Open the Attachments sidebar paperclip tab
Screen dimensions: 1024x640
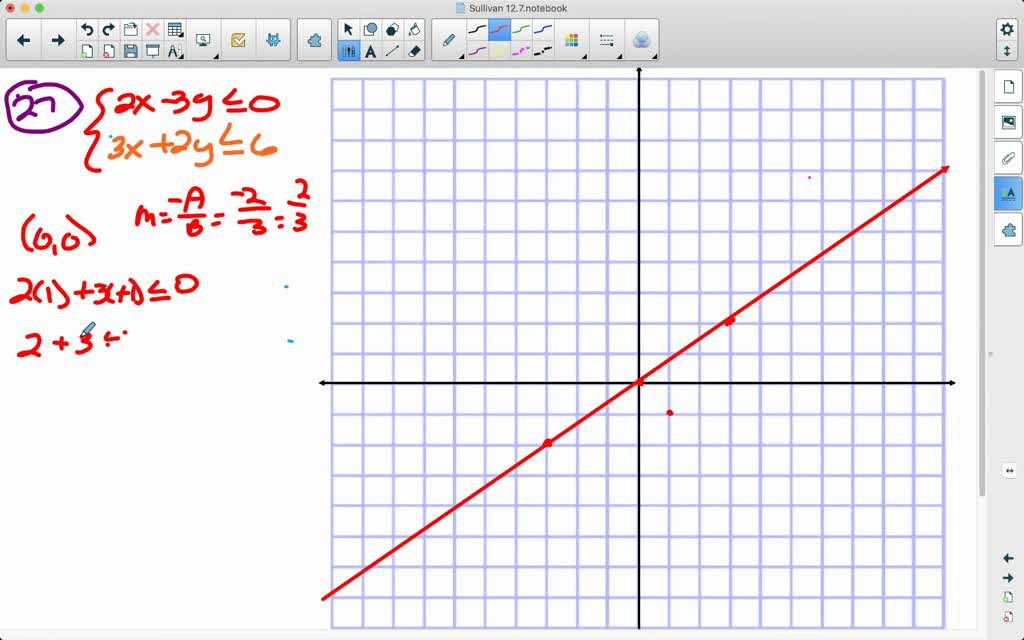[x=1009, y=158]
